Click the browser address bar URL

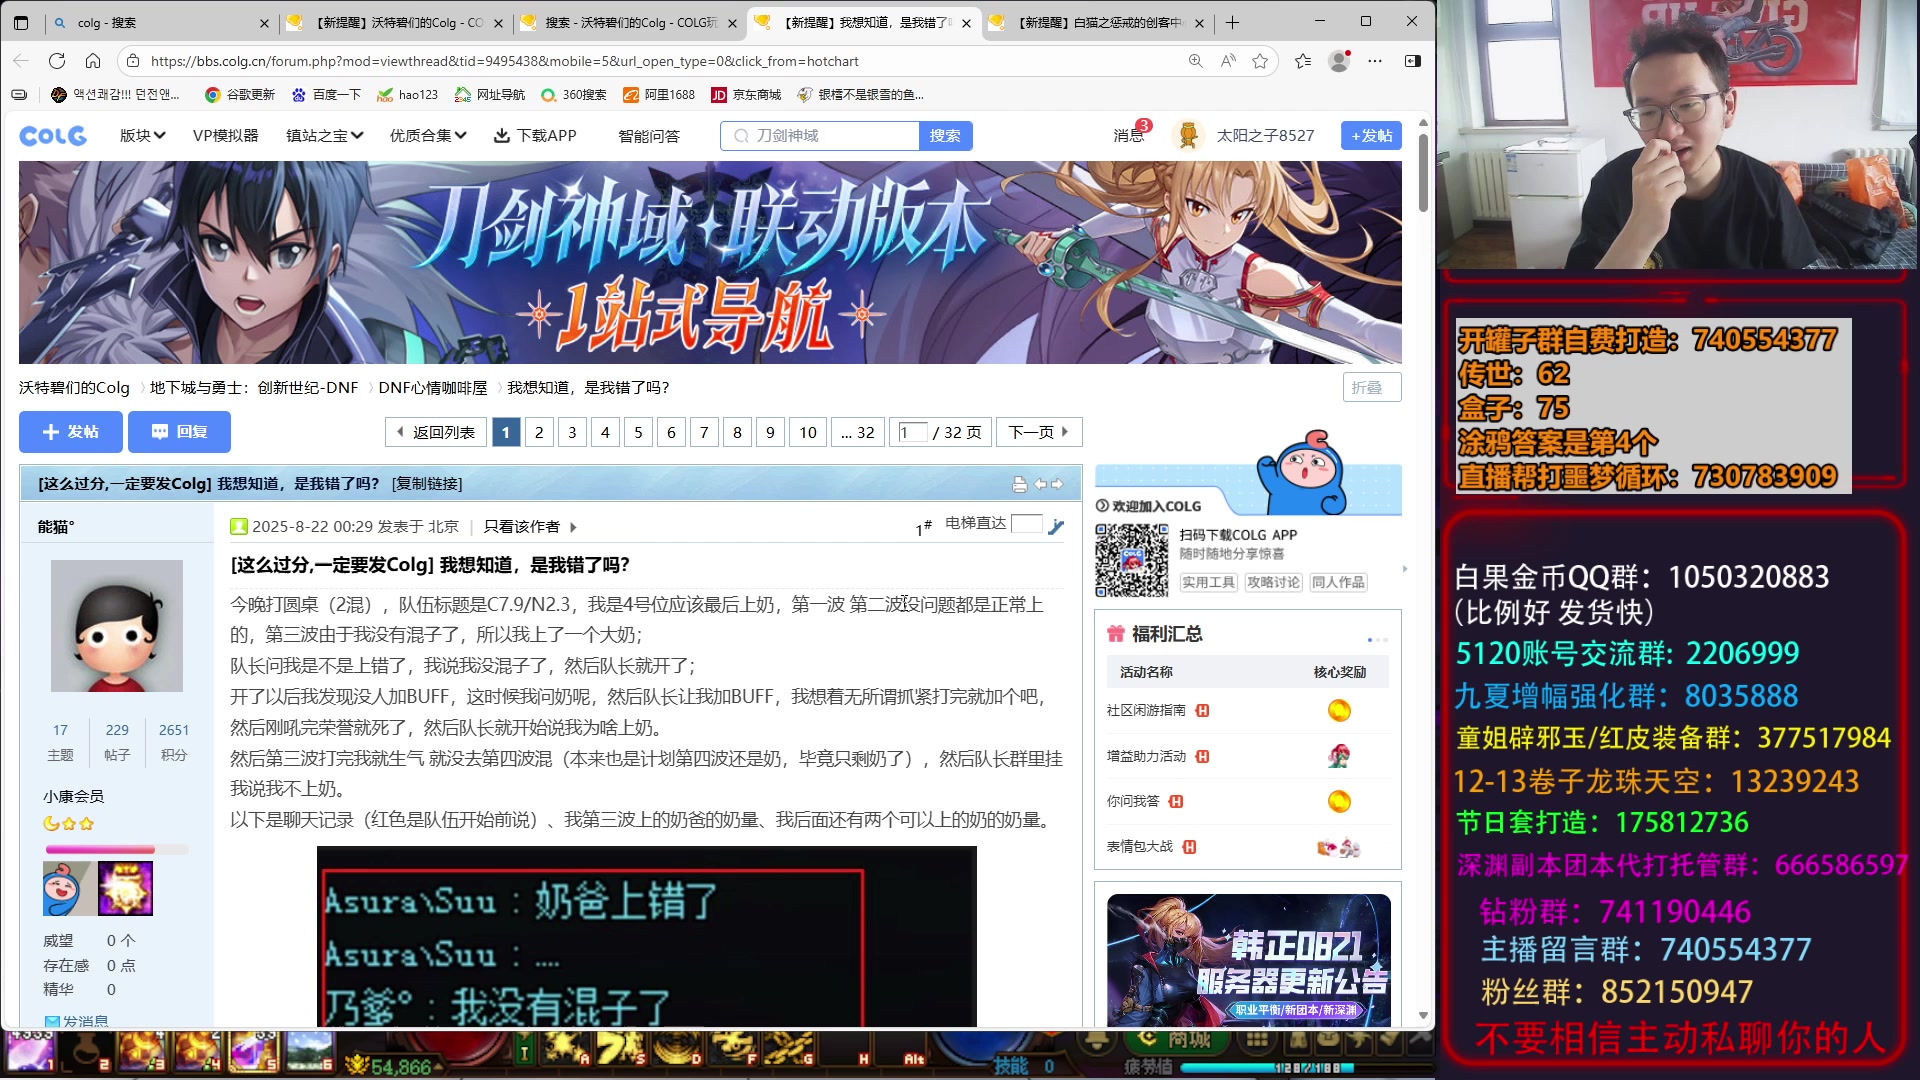click(x=504, y=61)
